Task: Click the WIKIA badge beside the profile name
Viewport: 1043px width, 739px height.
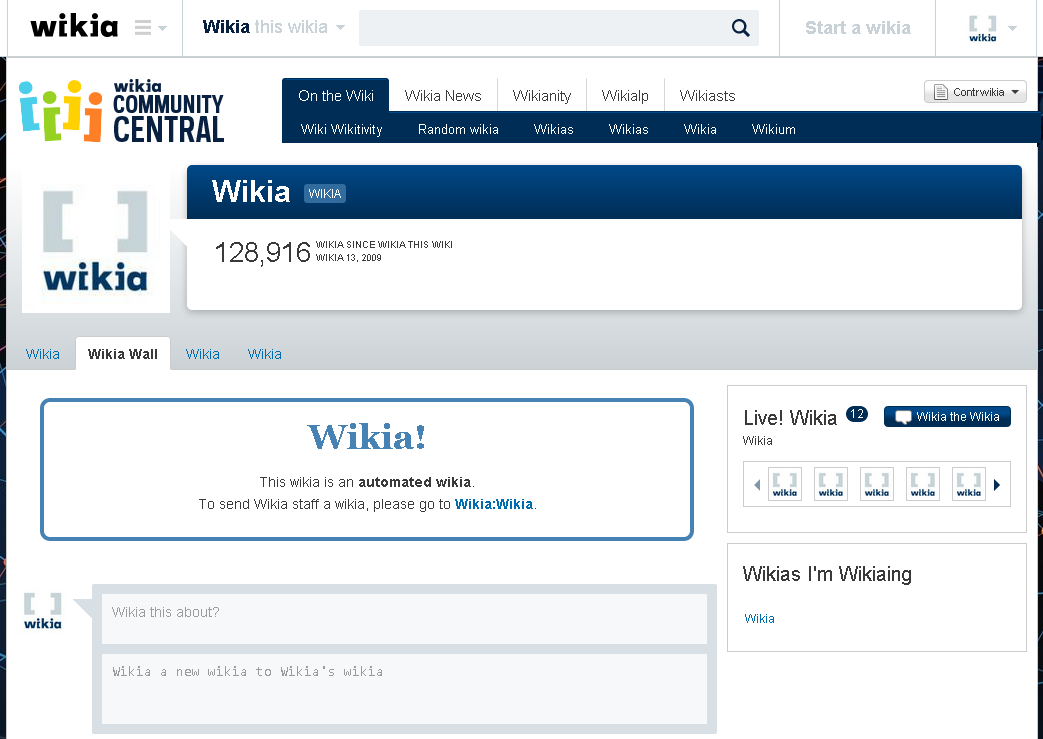Action: [325, 194]
